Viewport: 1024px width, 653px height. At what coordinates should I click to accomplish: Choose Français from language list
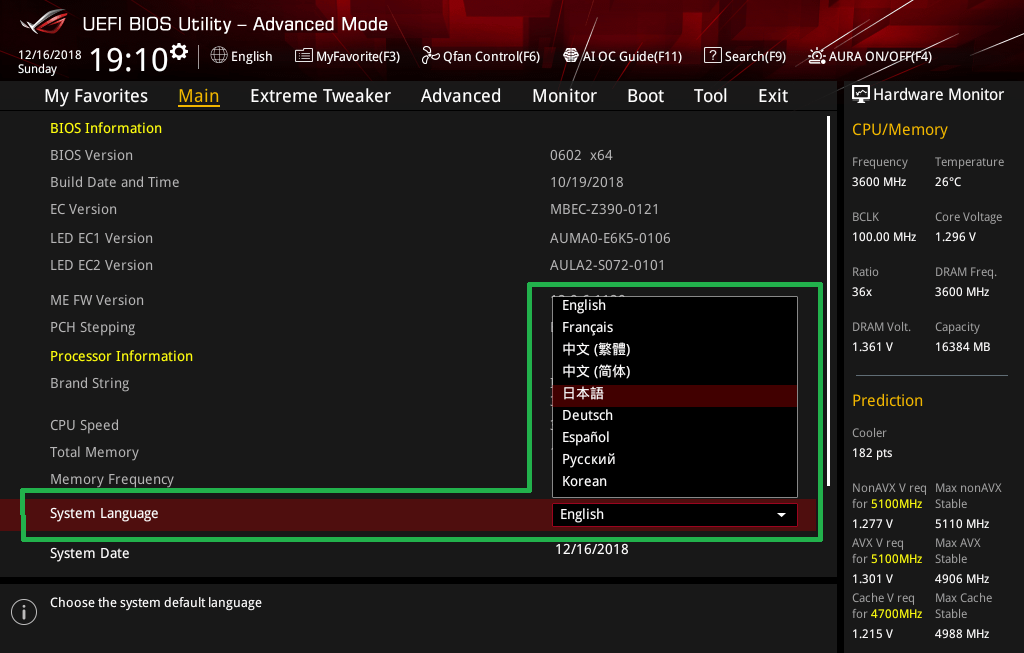[x=675, y=327]
